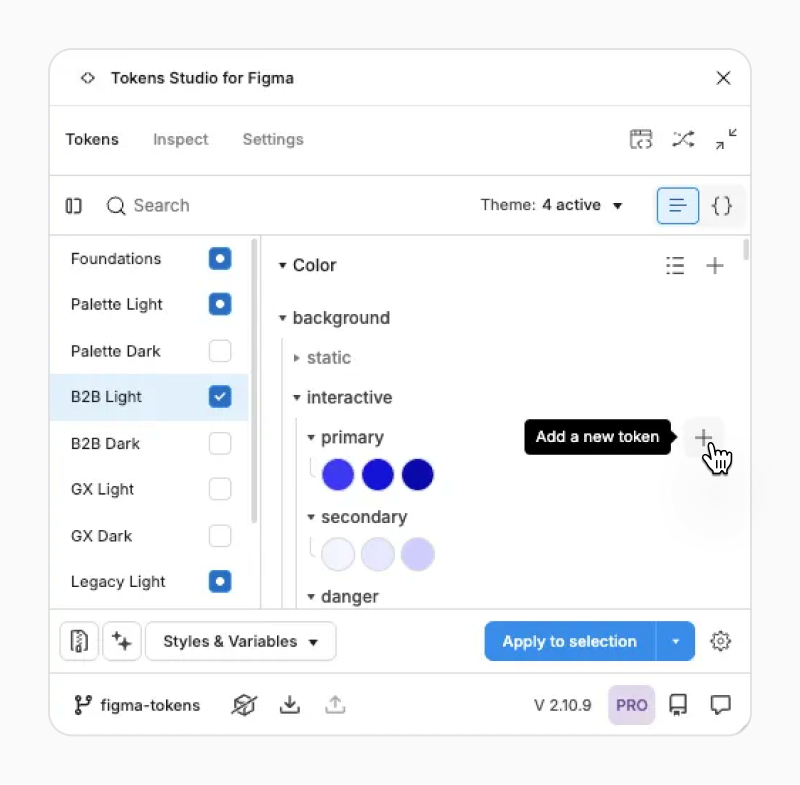The height and width of the screenshot is (785, 800).
Task: Switch to the Inspect tab
Action: [x=181, y=140]
